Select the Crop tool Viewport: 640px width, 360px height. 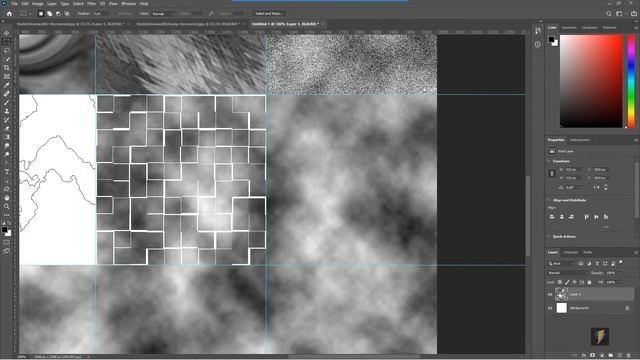[x=7, y=67]
